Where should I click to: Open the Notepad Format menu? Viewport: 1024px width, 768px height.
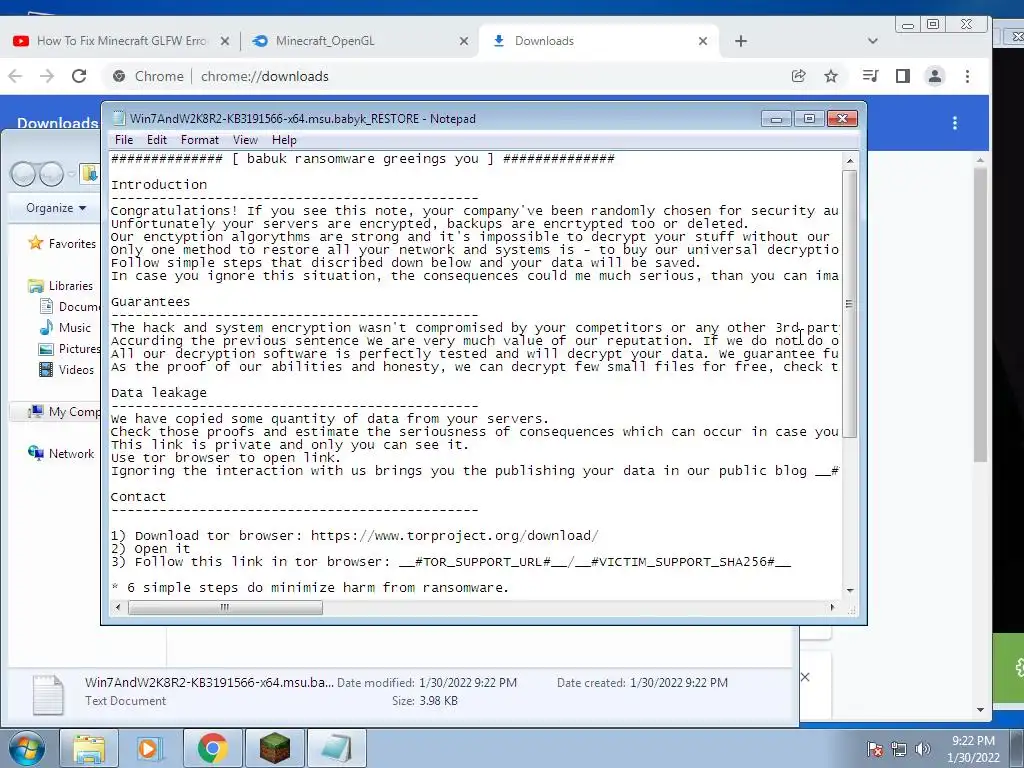tap(200, 140)
